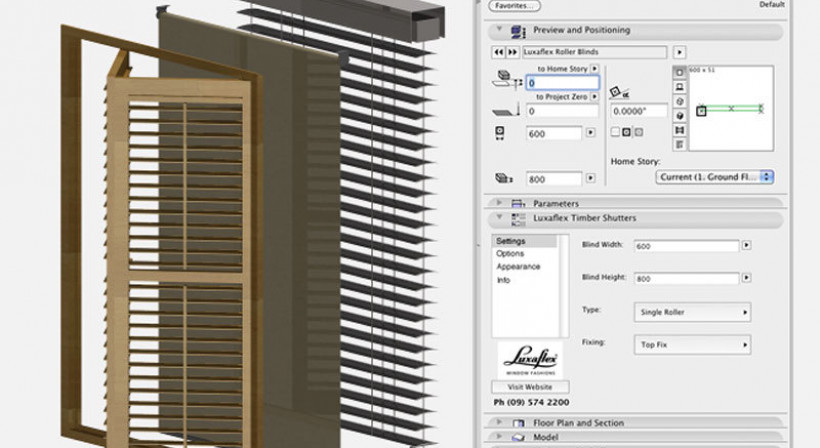The height and width of the screenshot is (448, 820).
Task: Click the Parameters panel icon
Action: pyautogui.click(x=518, y=203)
